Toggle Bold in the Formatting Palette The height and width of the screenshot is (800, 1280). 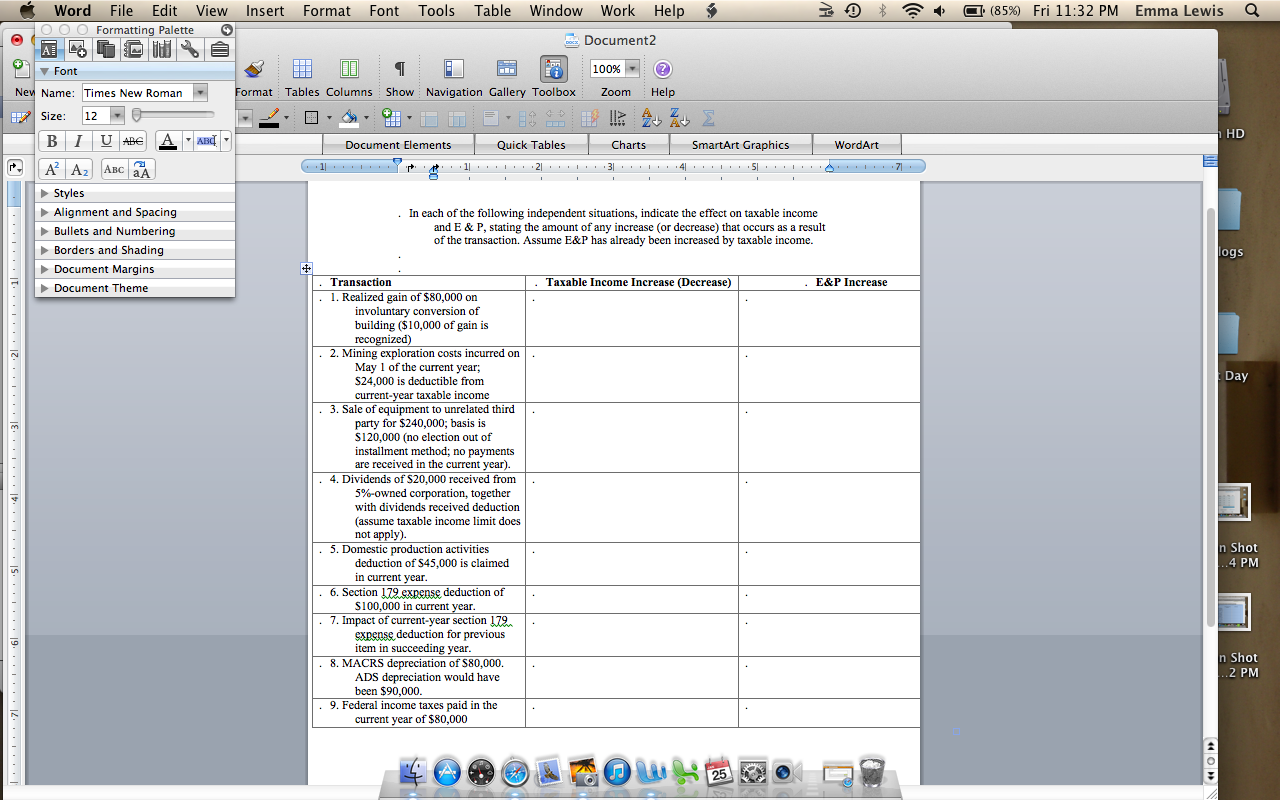52,141
